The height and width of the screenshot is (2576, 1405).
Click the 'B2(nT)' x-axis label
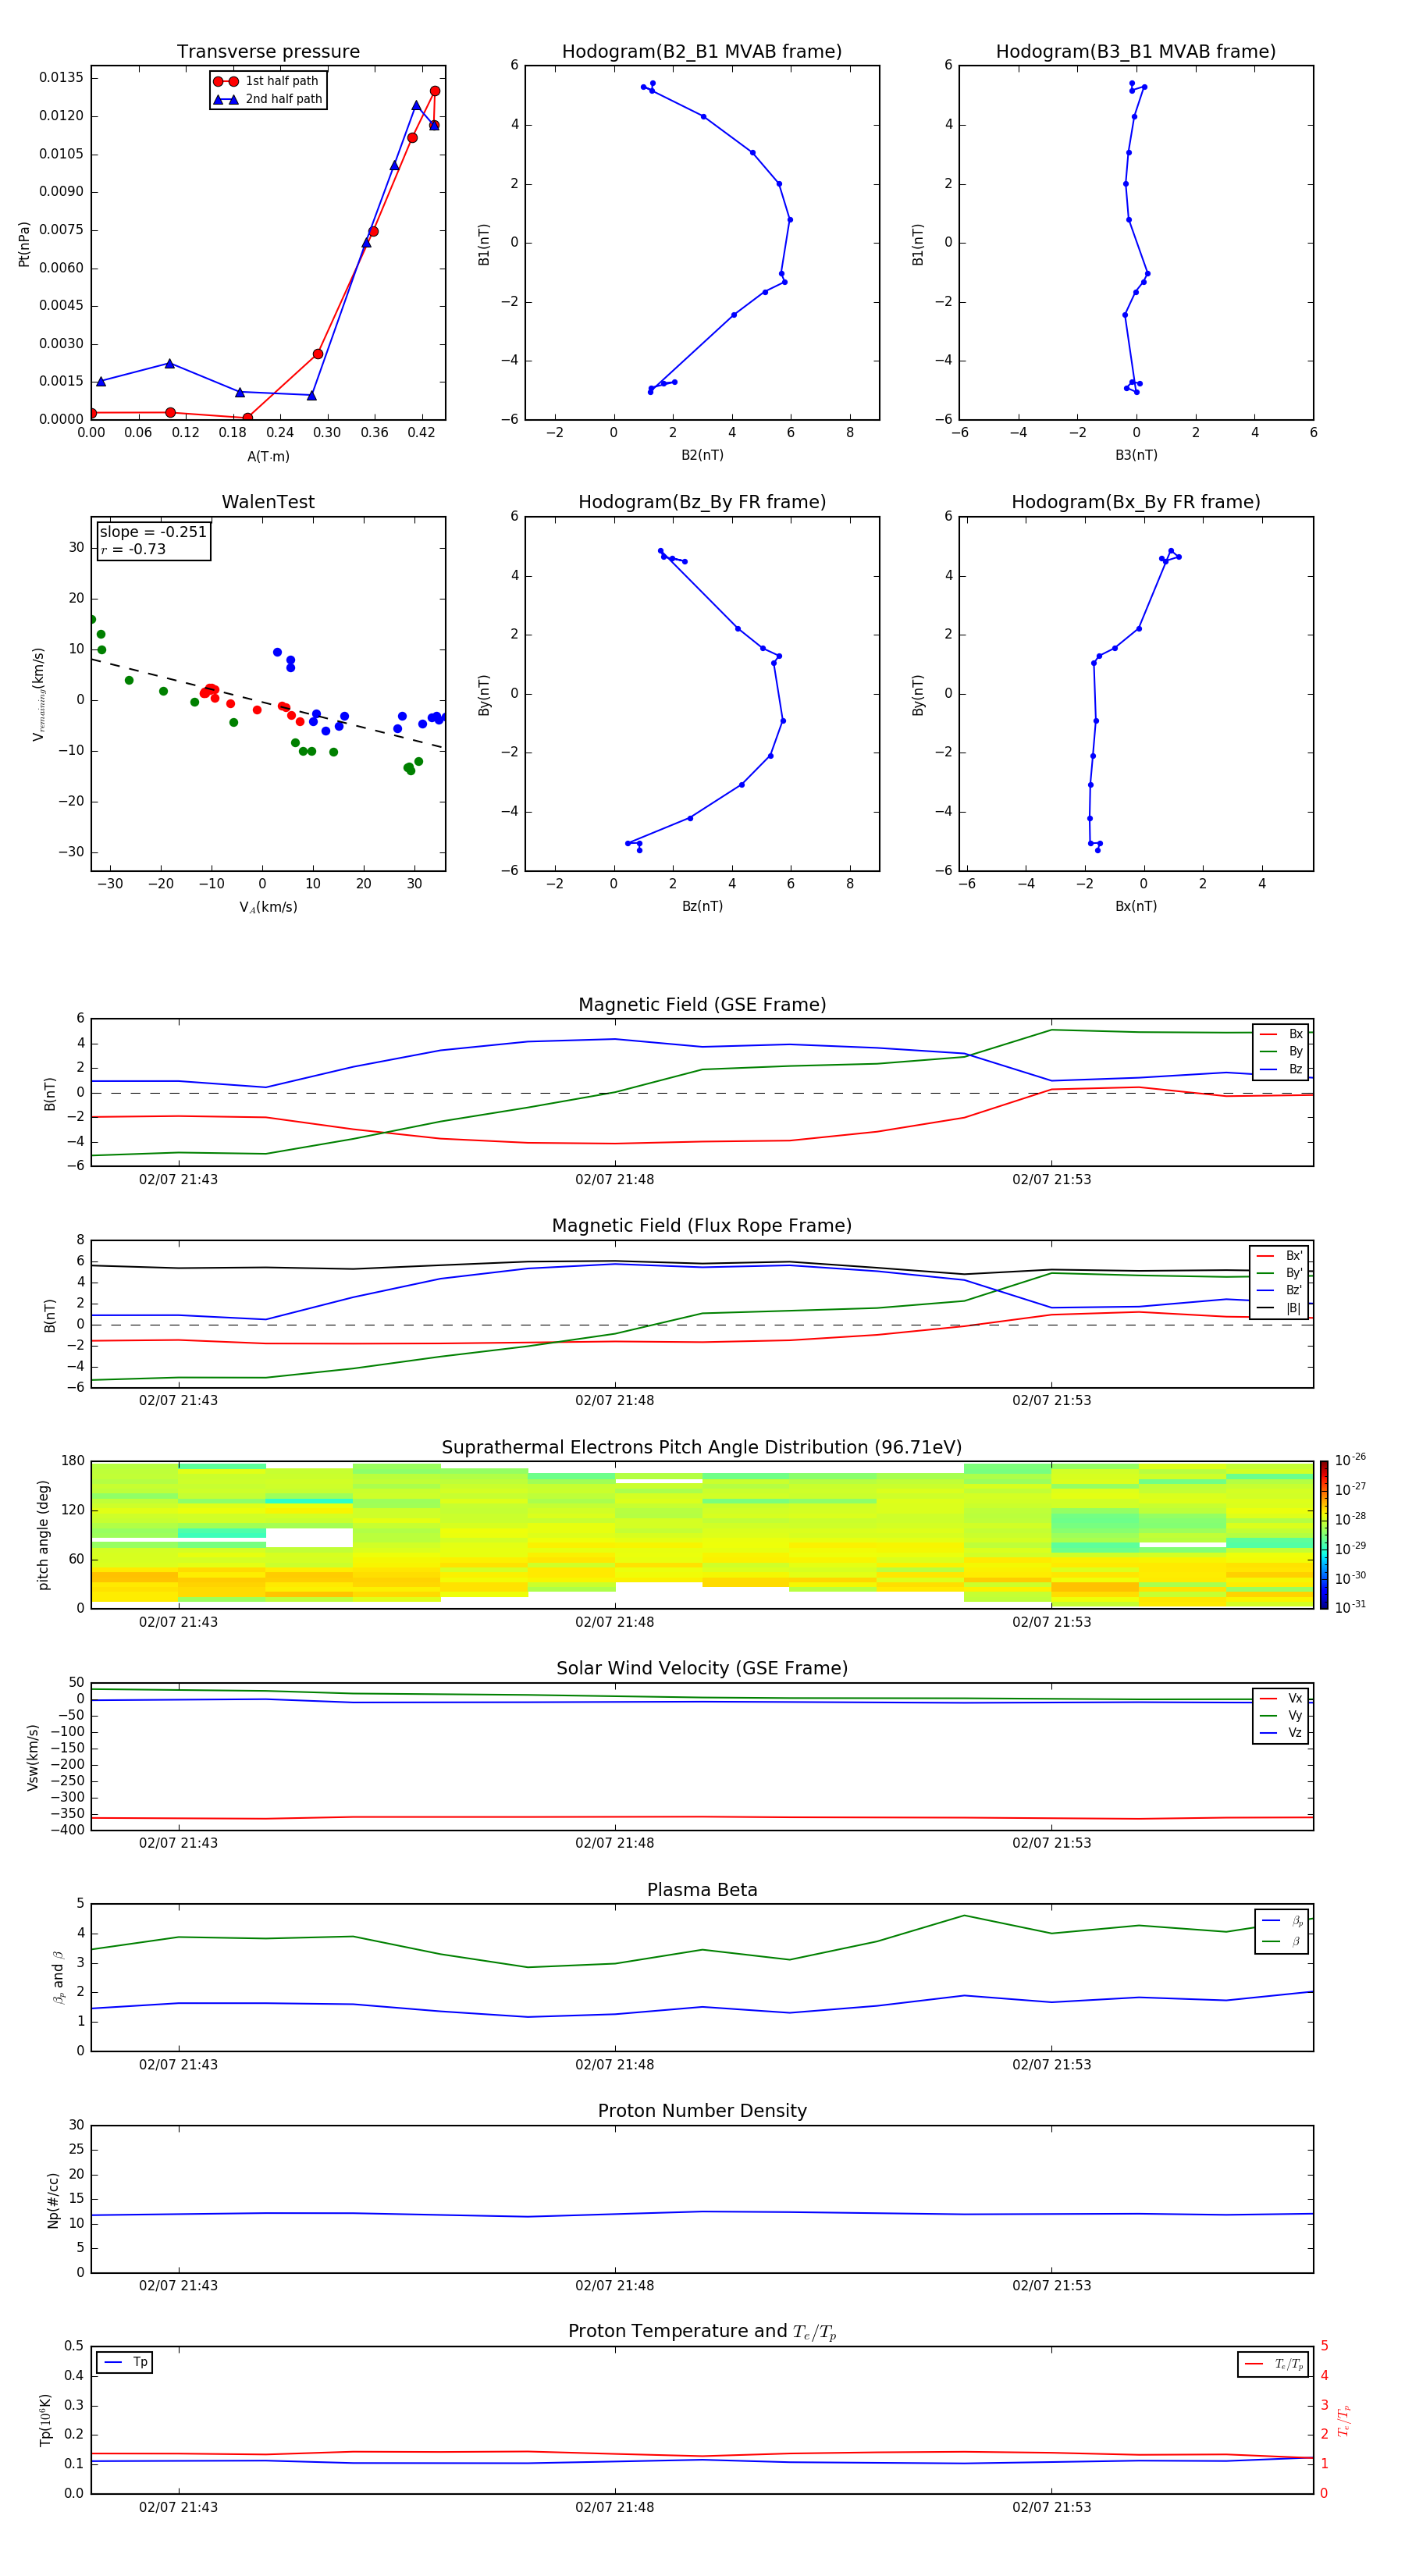coord(702,455)
